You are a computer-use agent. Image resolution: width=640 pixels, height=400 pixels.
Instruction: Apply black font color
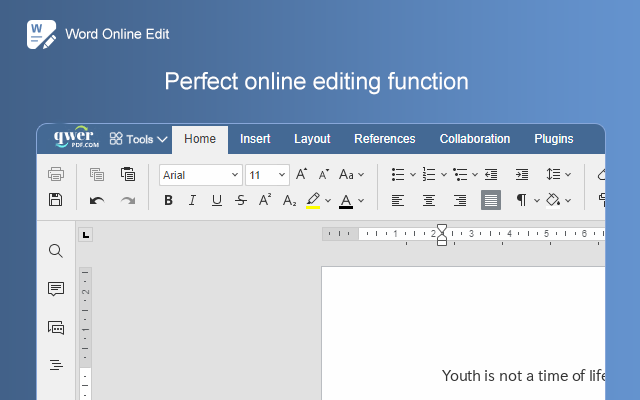coord(346,201)
